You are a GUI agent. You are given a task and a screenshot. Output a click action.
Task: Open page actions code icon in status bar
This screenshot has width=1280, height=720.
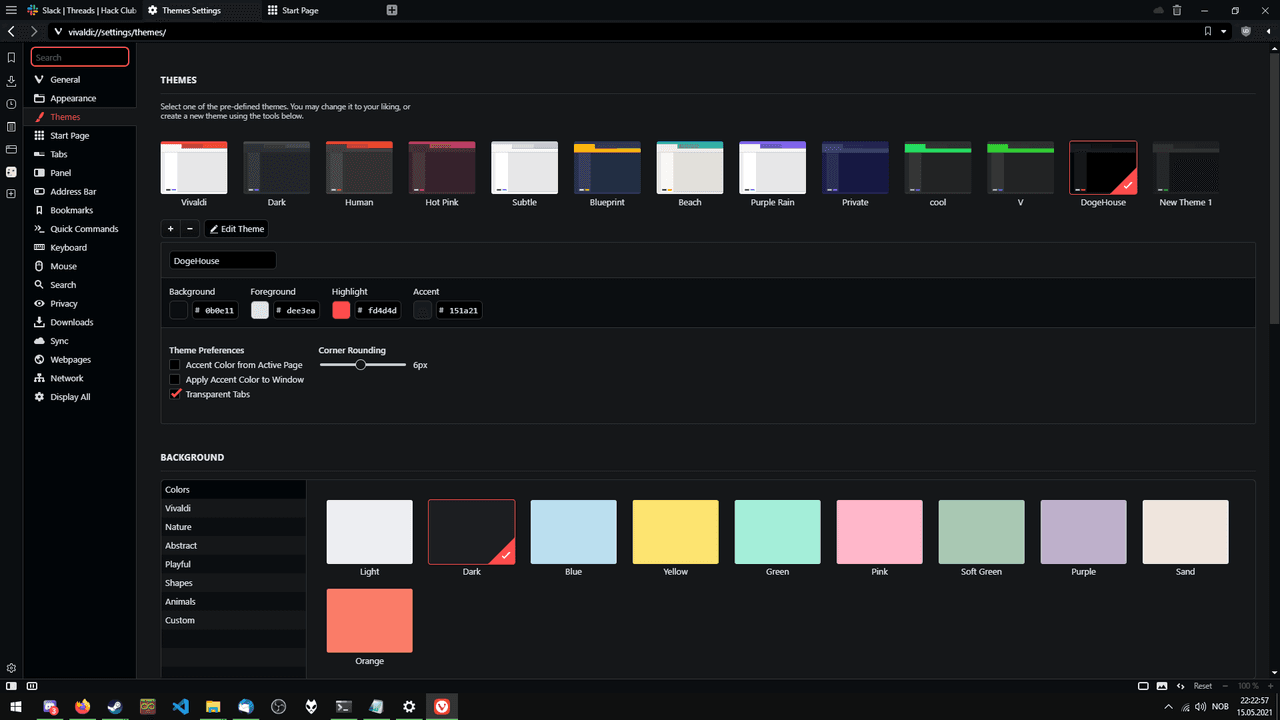(1181, 686)
